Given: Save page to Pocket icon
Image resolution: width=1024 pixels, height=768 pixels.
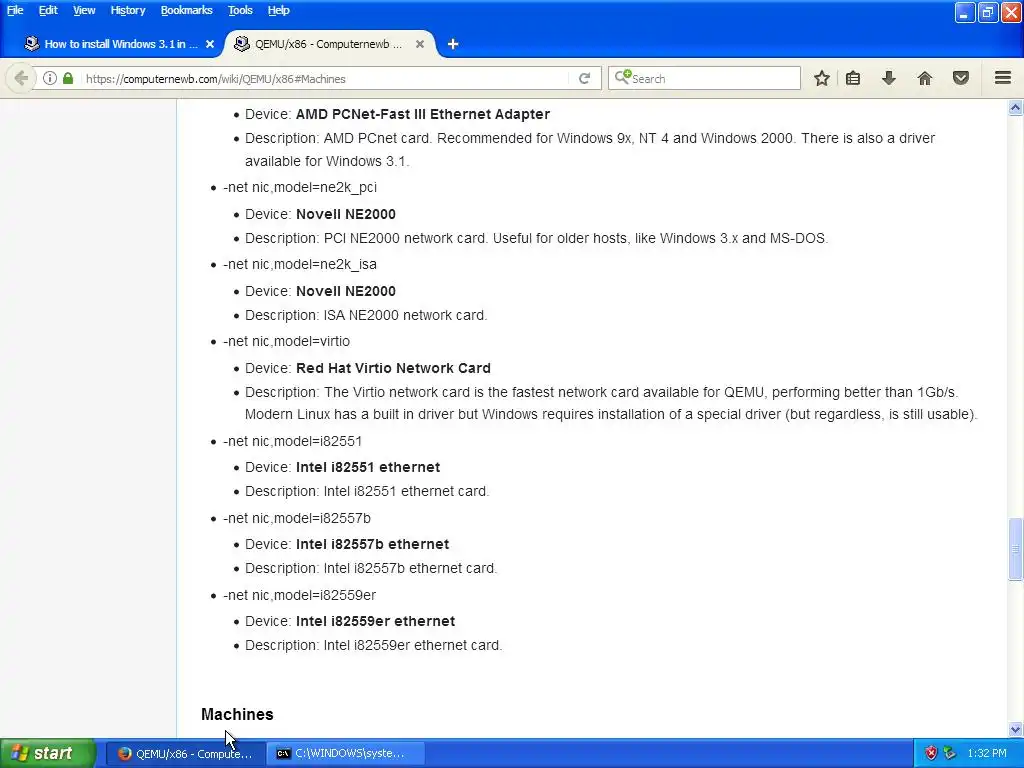Looking at the screenshot, I should [961, 78].
